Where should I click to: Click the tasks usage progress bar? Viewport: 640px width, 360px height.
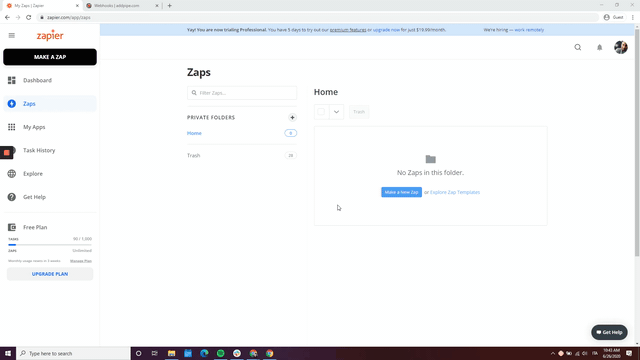pos(50,244)
